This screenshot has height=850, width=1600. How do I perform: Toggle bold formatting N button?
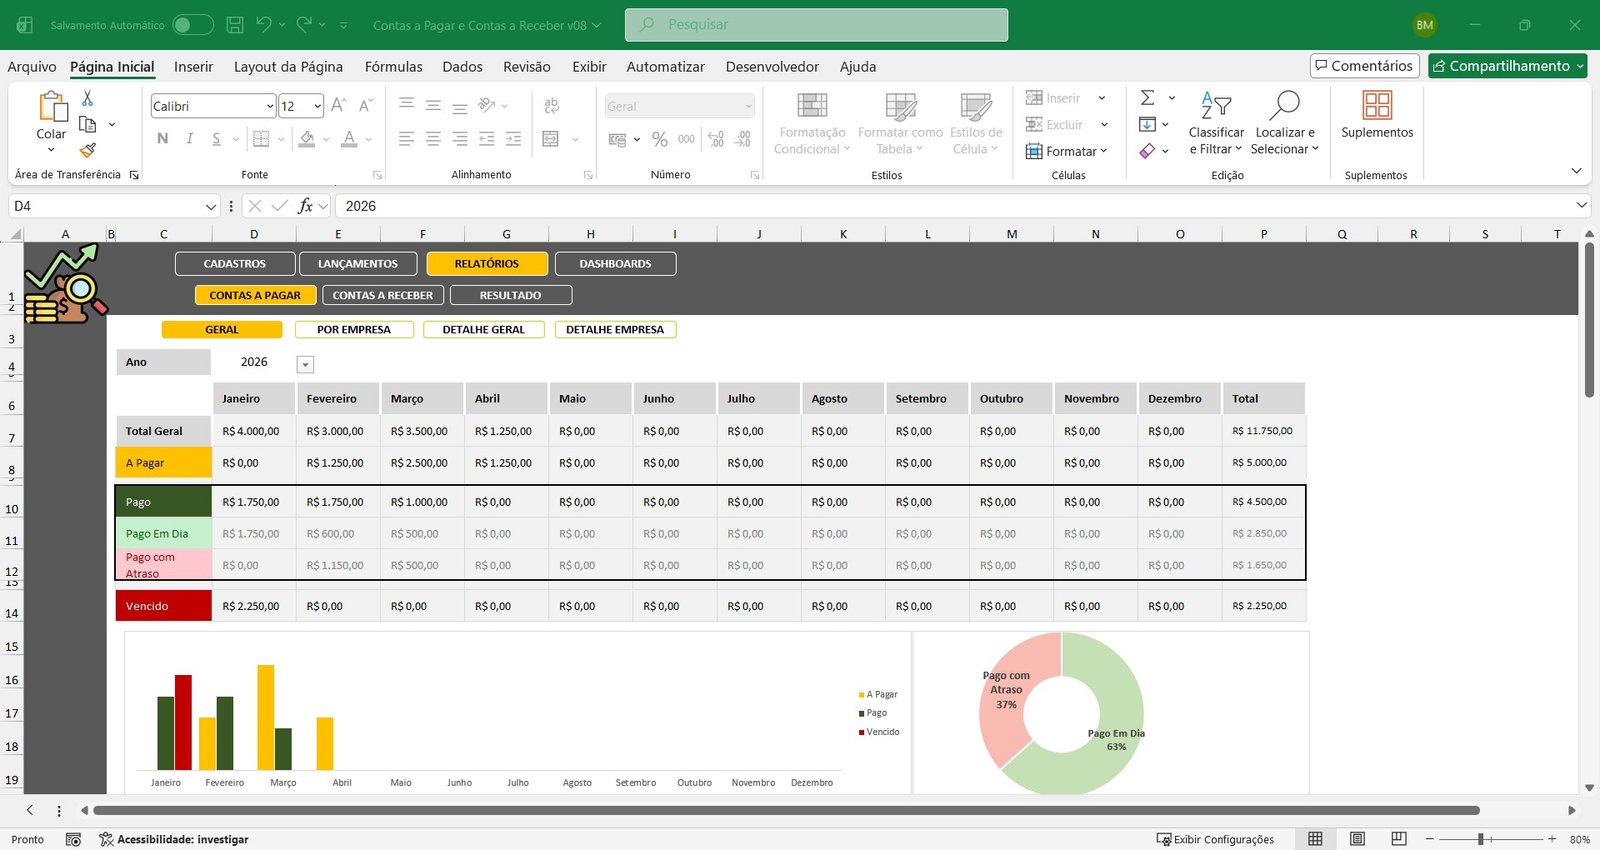[163, 139]
